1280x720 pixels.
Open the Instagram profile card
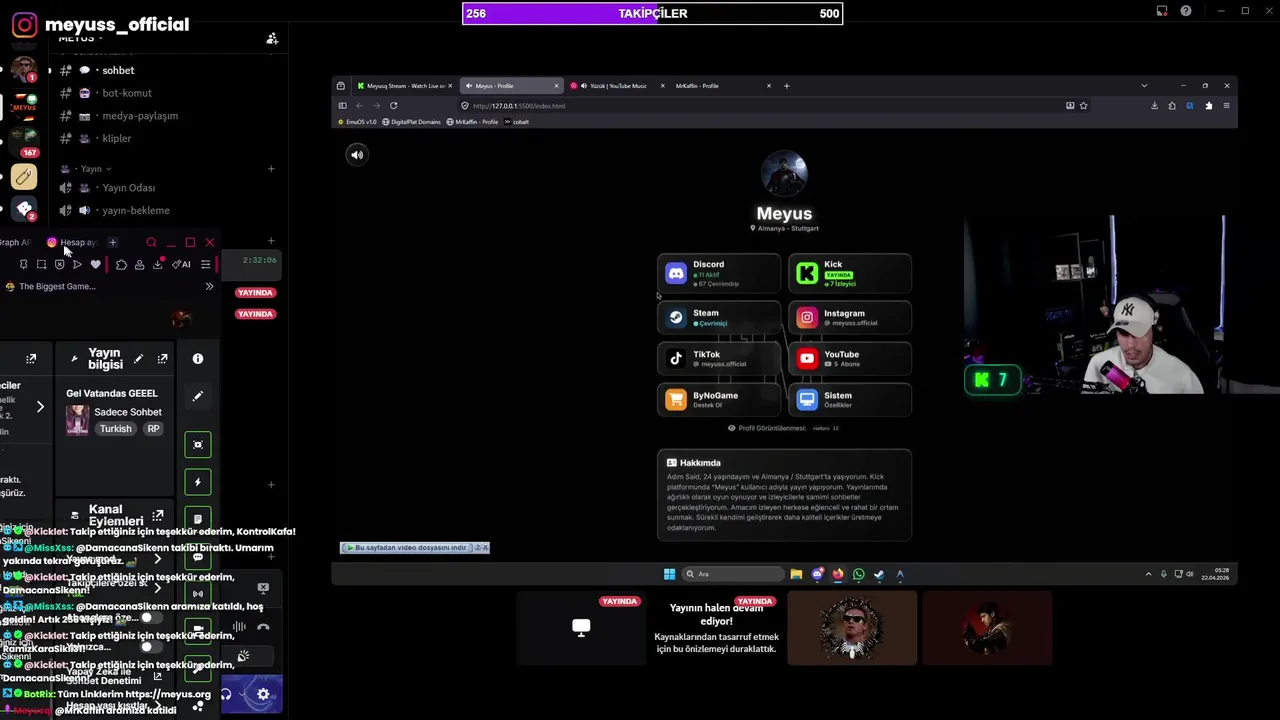[850, 317]
